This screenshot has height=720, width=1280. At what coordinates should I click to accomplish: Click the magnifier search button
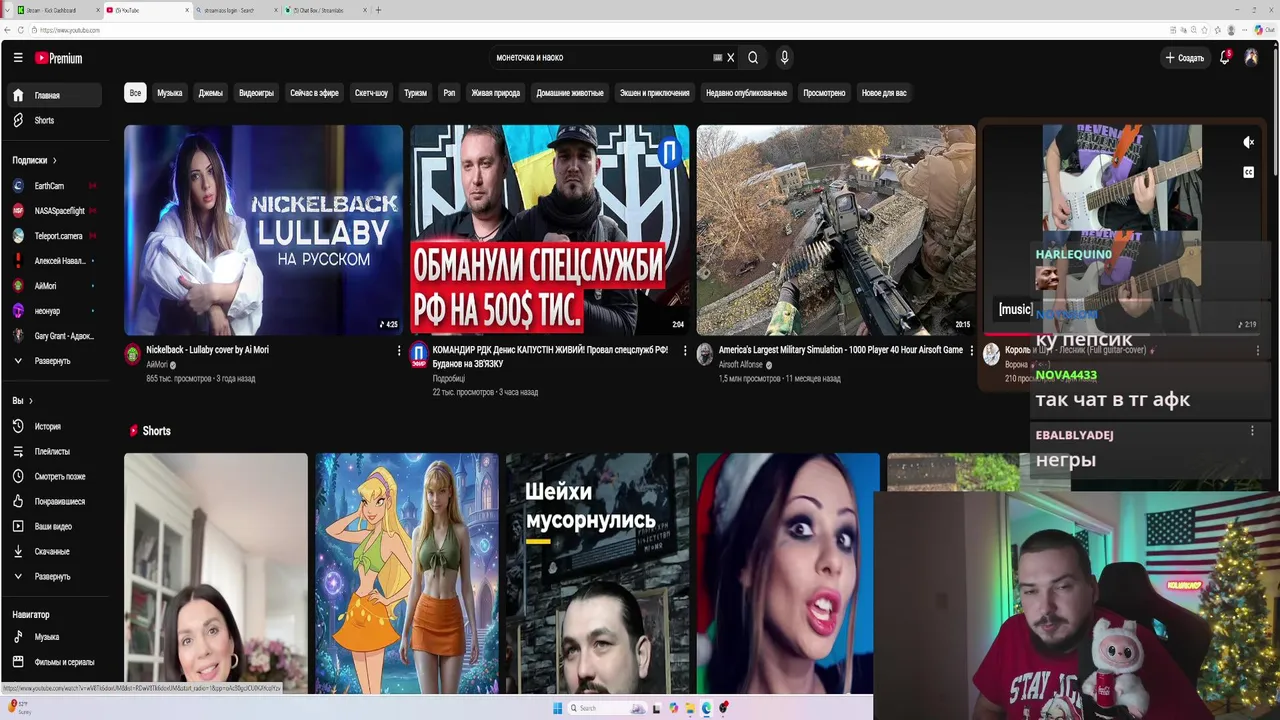[753, 58]
